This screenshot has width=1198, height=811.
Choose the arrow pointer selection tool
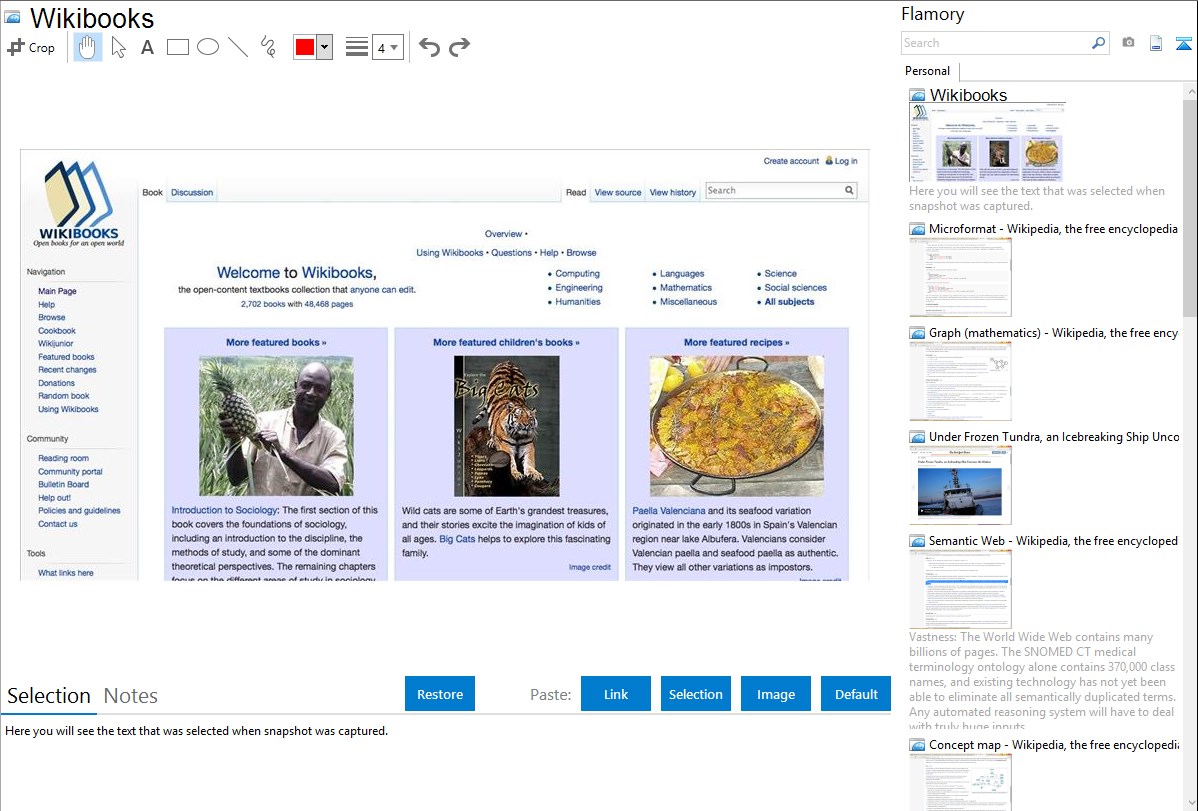point(118,47)
